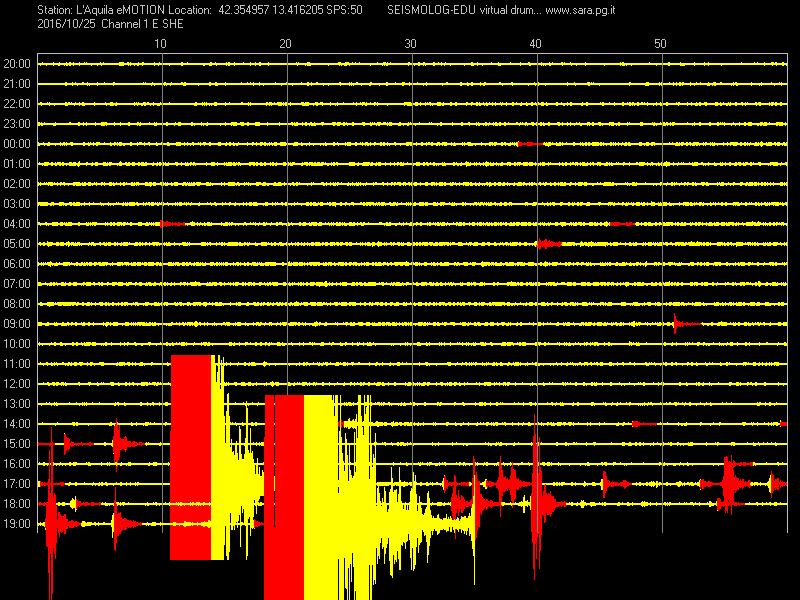The width and height of the screenshot is (800, 600).
Task: Click the red event near minute 46 on 04:00 trace
Action: click(x=621, y=223)
